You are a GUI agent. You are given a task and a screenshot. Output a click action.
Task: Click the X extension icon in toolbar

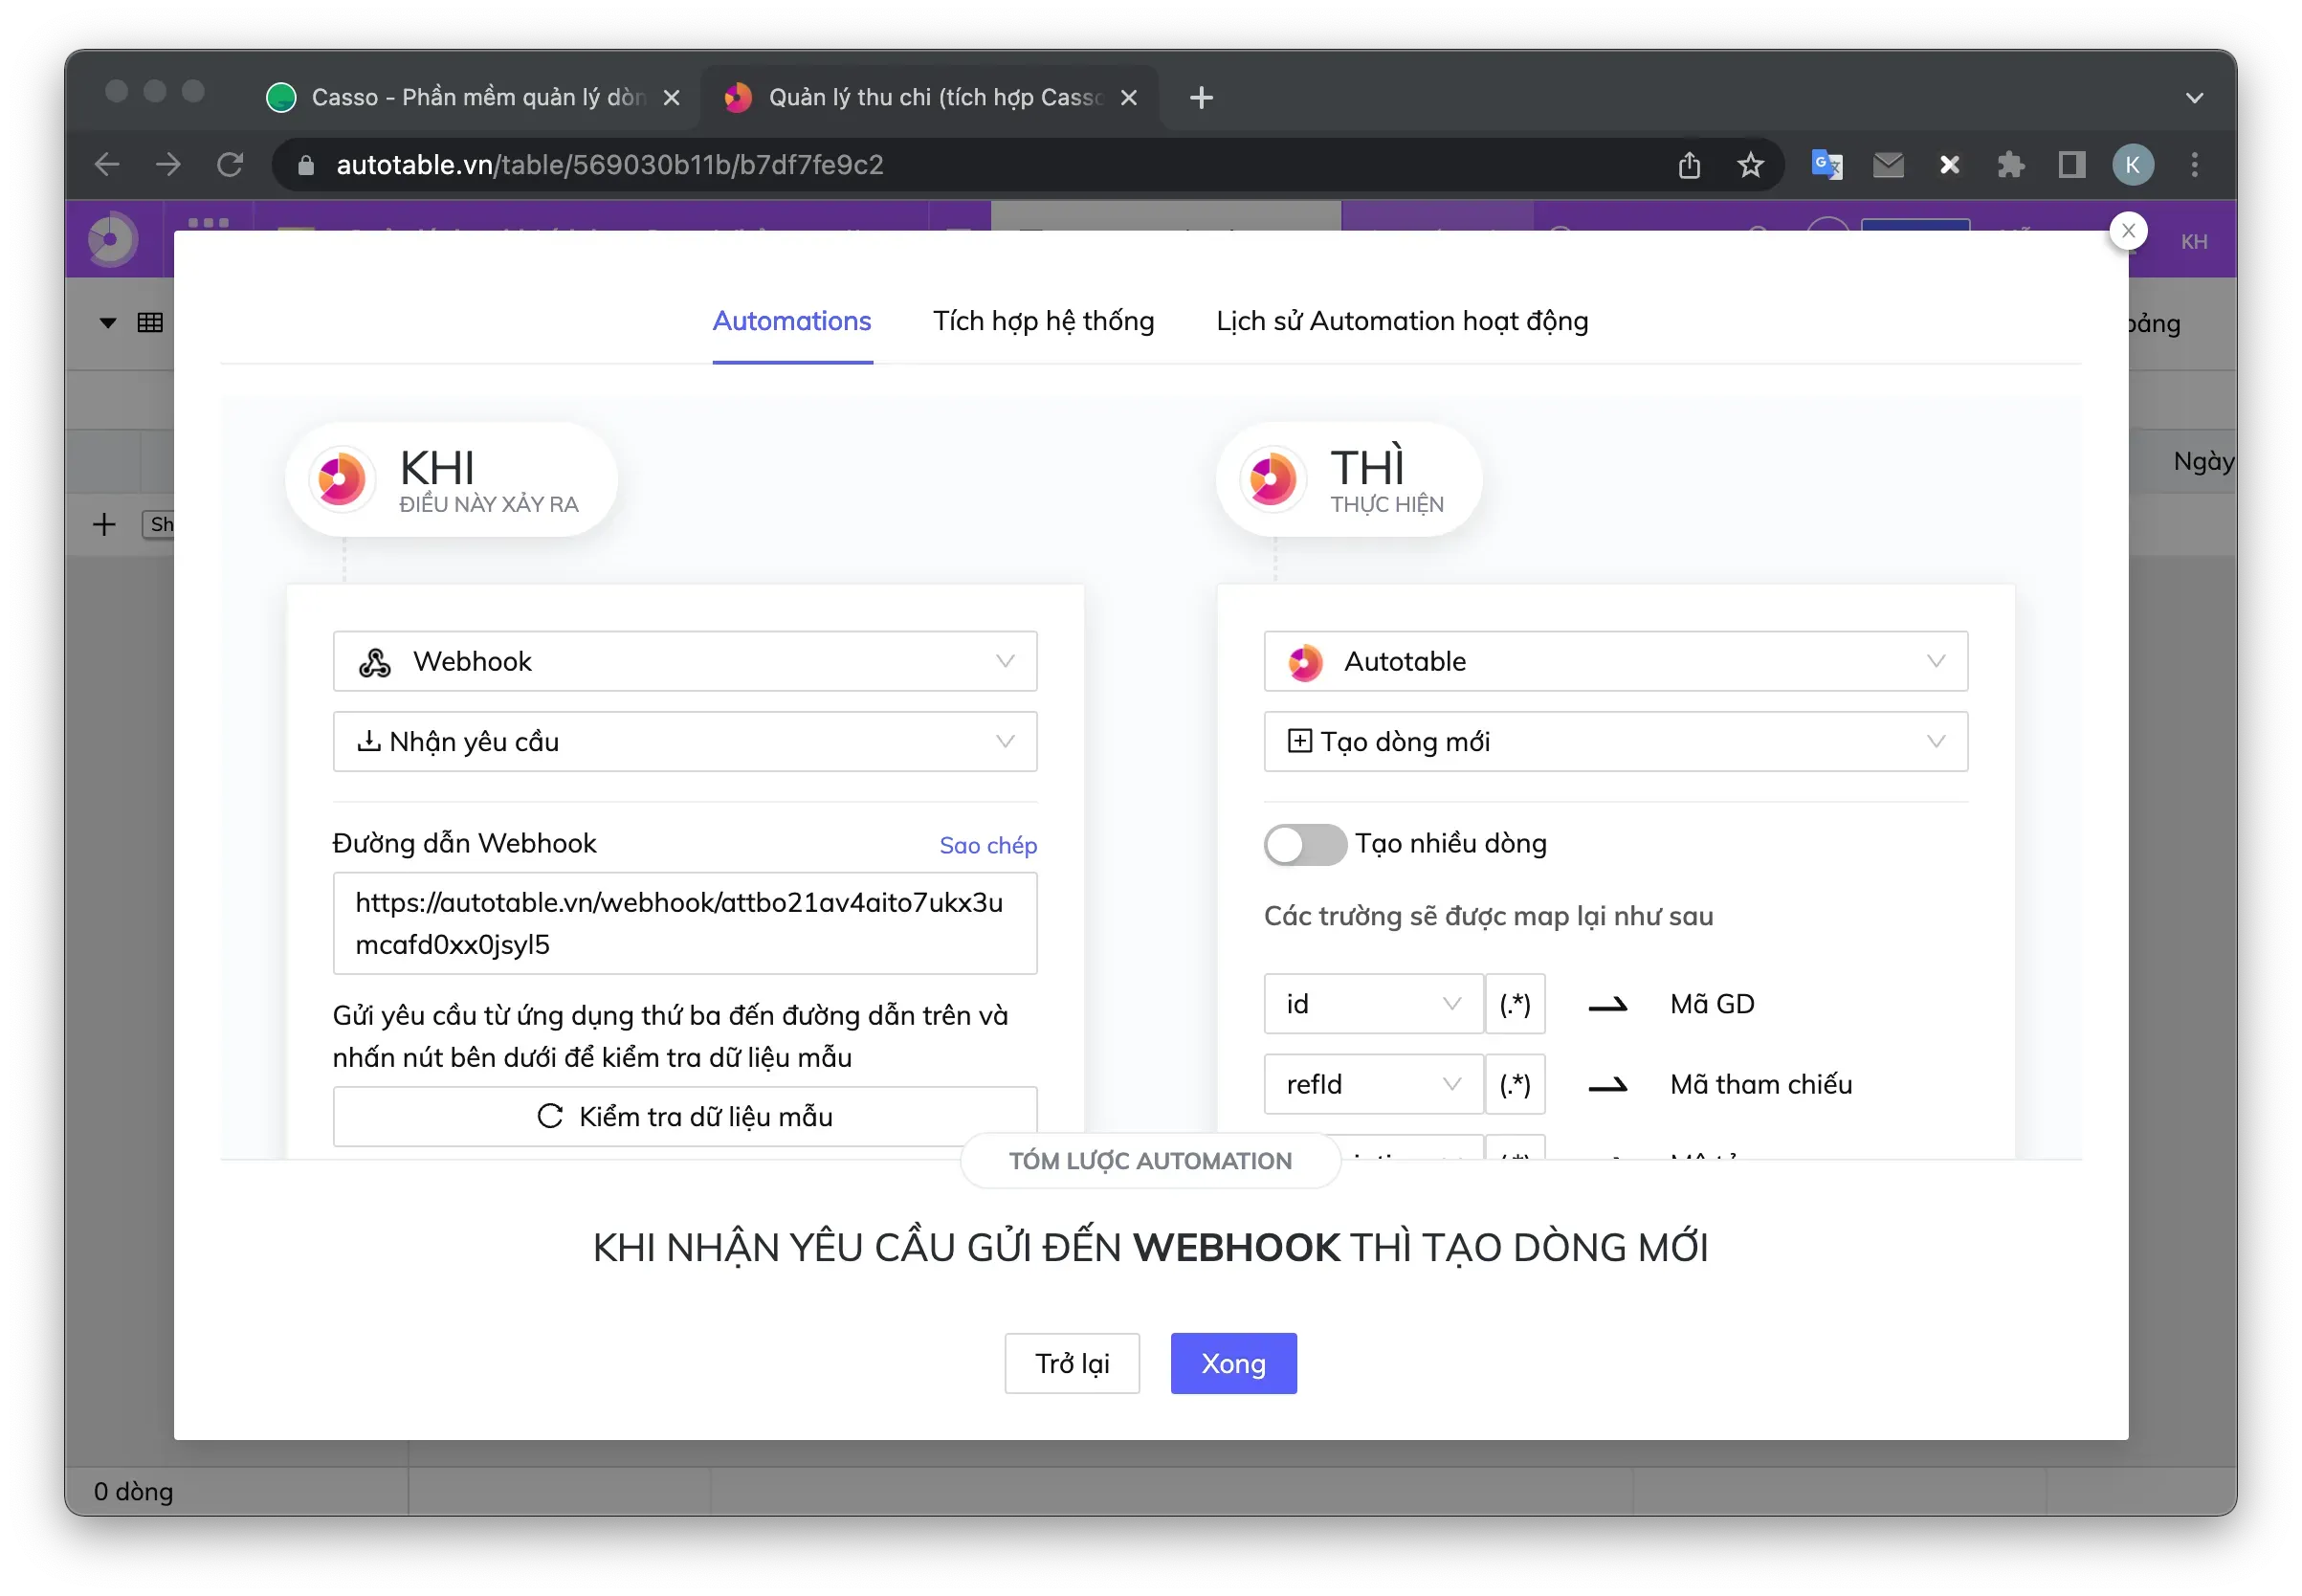(x=1949, y=165)
